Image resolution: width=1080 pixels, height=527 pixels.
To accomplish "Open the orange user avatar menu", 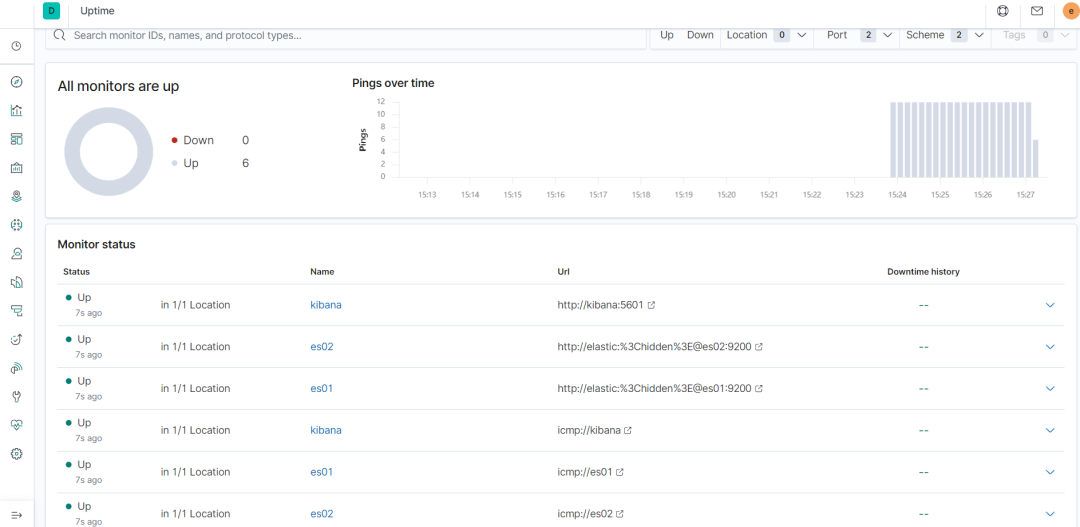I will (x=1071, y=11).
